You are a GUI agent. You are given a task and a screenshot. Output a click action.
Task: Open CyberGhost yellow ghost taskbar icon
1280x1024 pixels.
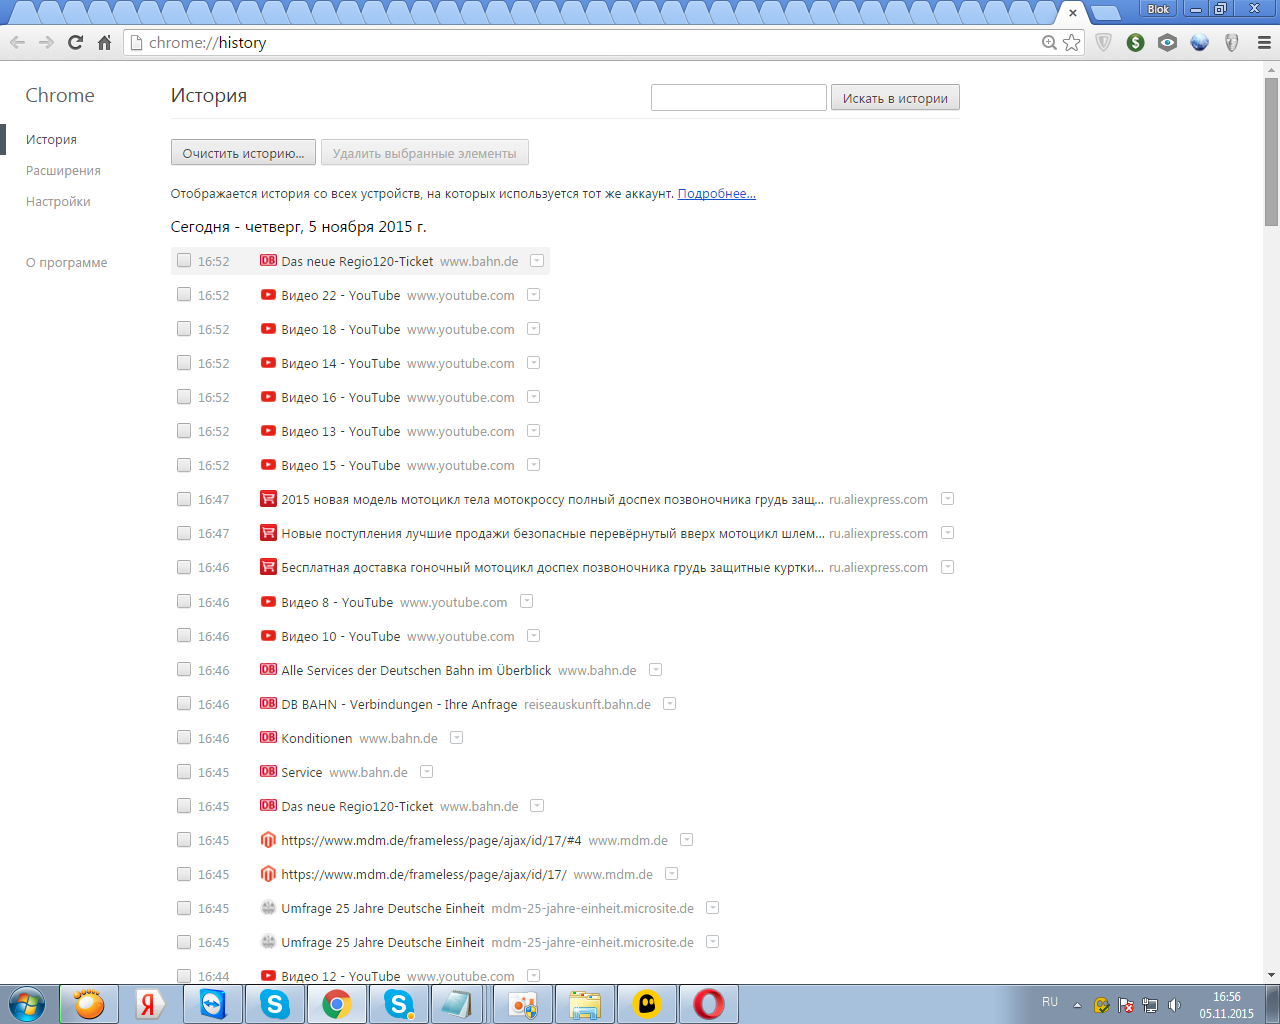[x=647, y=1004]
